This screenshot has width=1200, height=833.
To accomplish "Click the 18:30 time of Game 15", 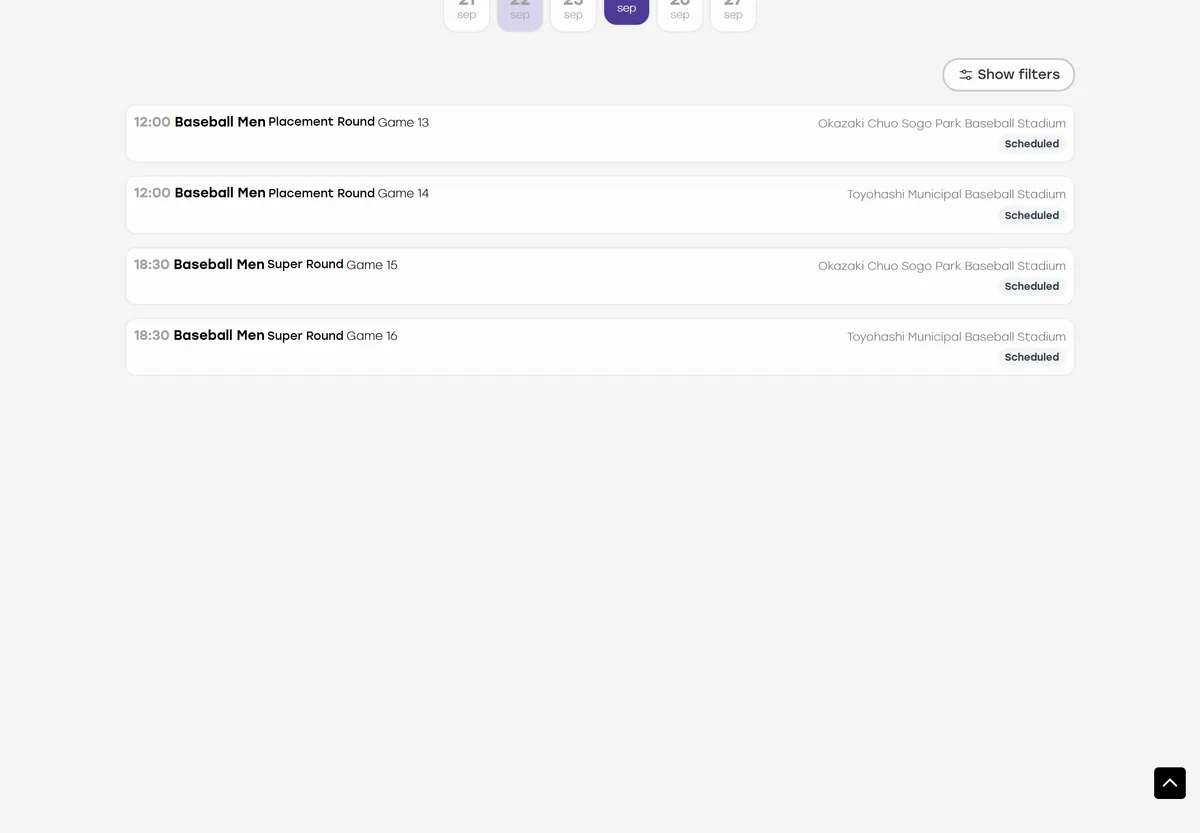I will tap(152, 265).
